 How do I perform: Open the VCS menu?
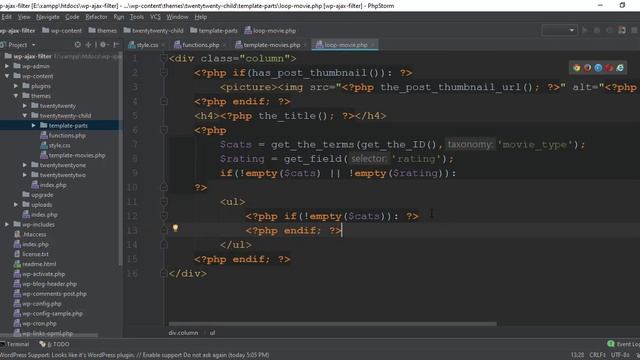click(155, 17)
